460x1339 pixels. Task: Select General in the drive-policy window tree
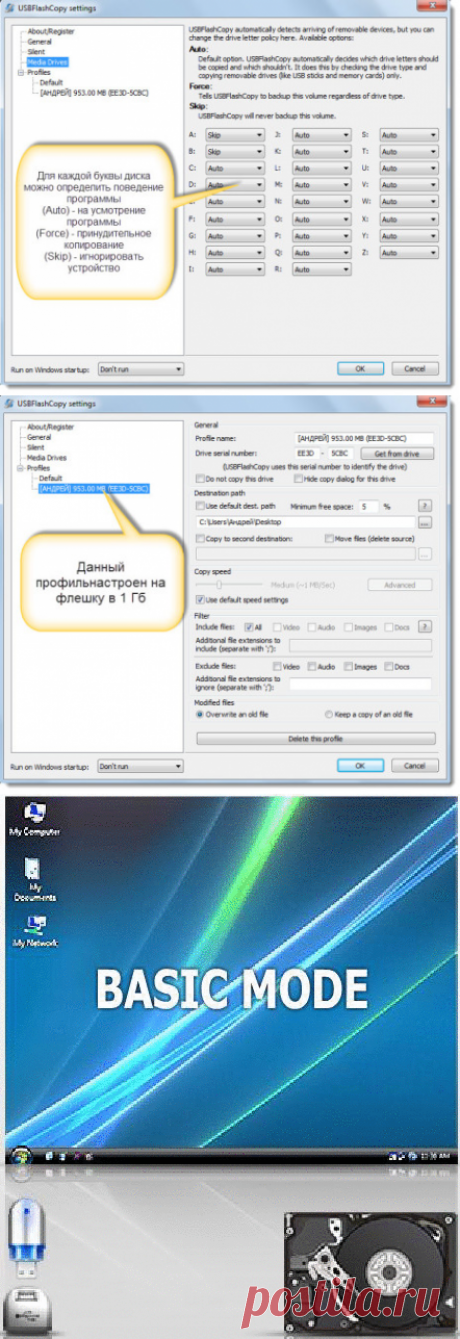click(x=40, y=42)
